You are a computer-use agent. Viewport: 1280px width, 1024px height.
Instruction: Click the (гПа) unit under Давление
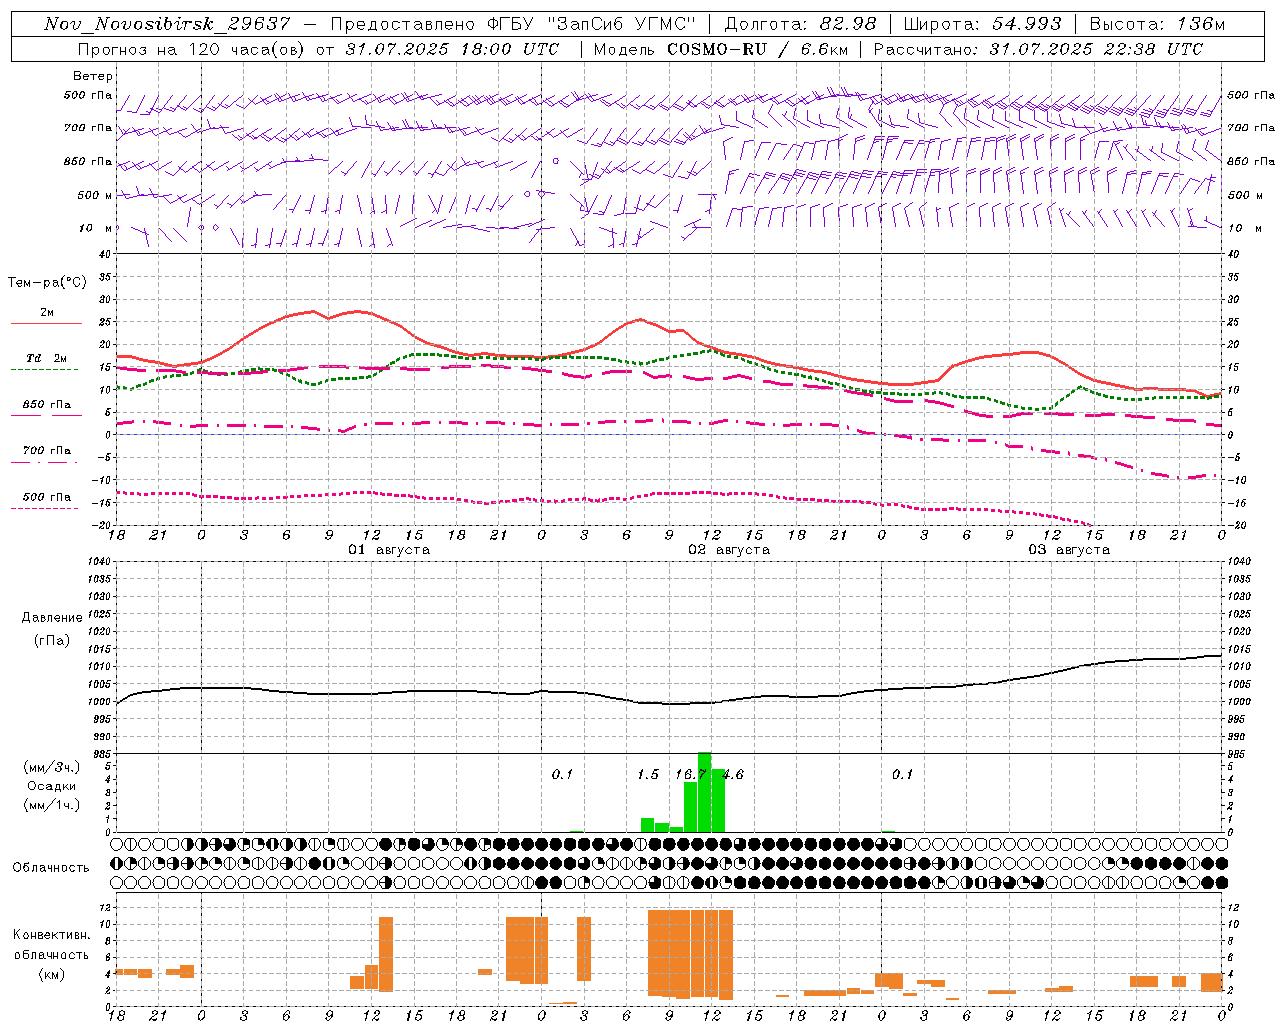pos(51,641)
